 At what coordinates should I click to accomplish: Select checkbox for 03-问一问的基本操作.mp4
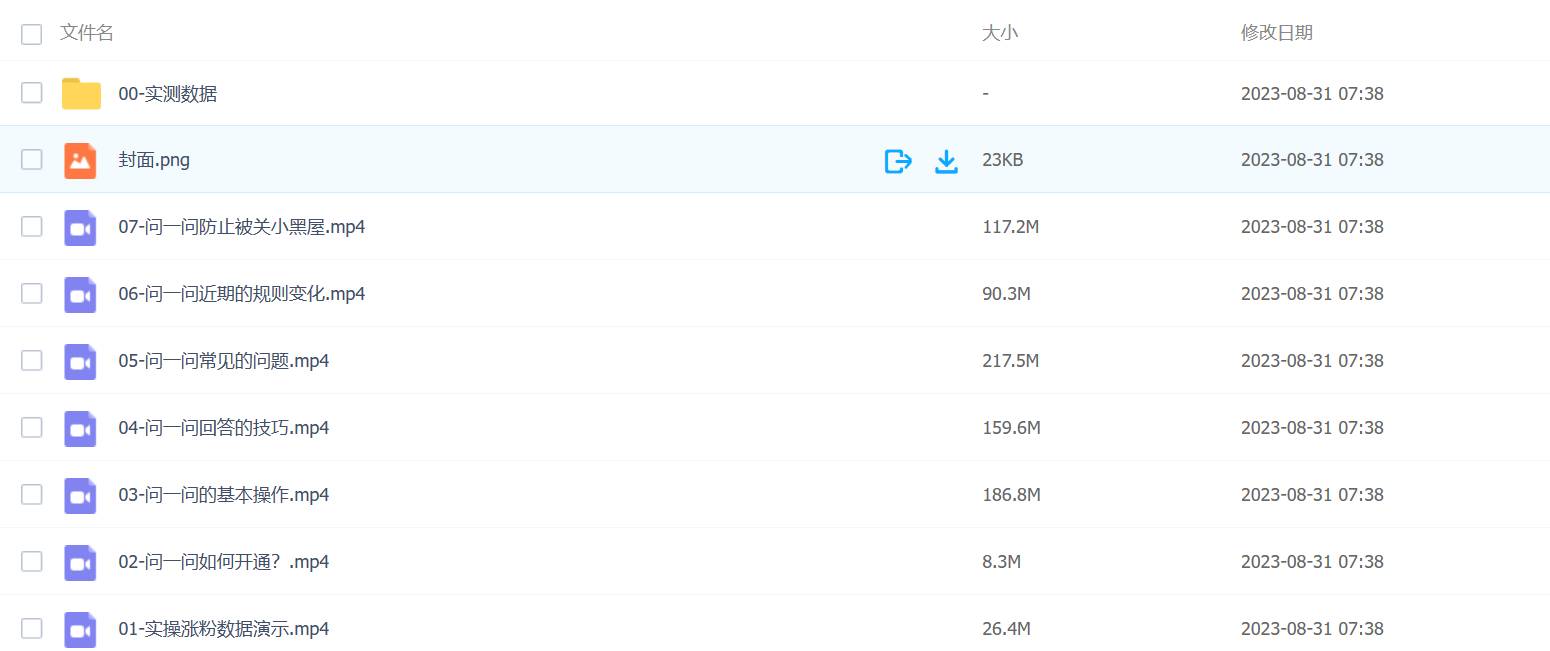32,494
